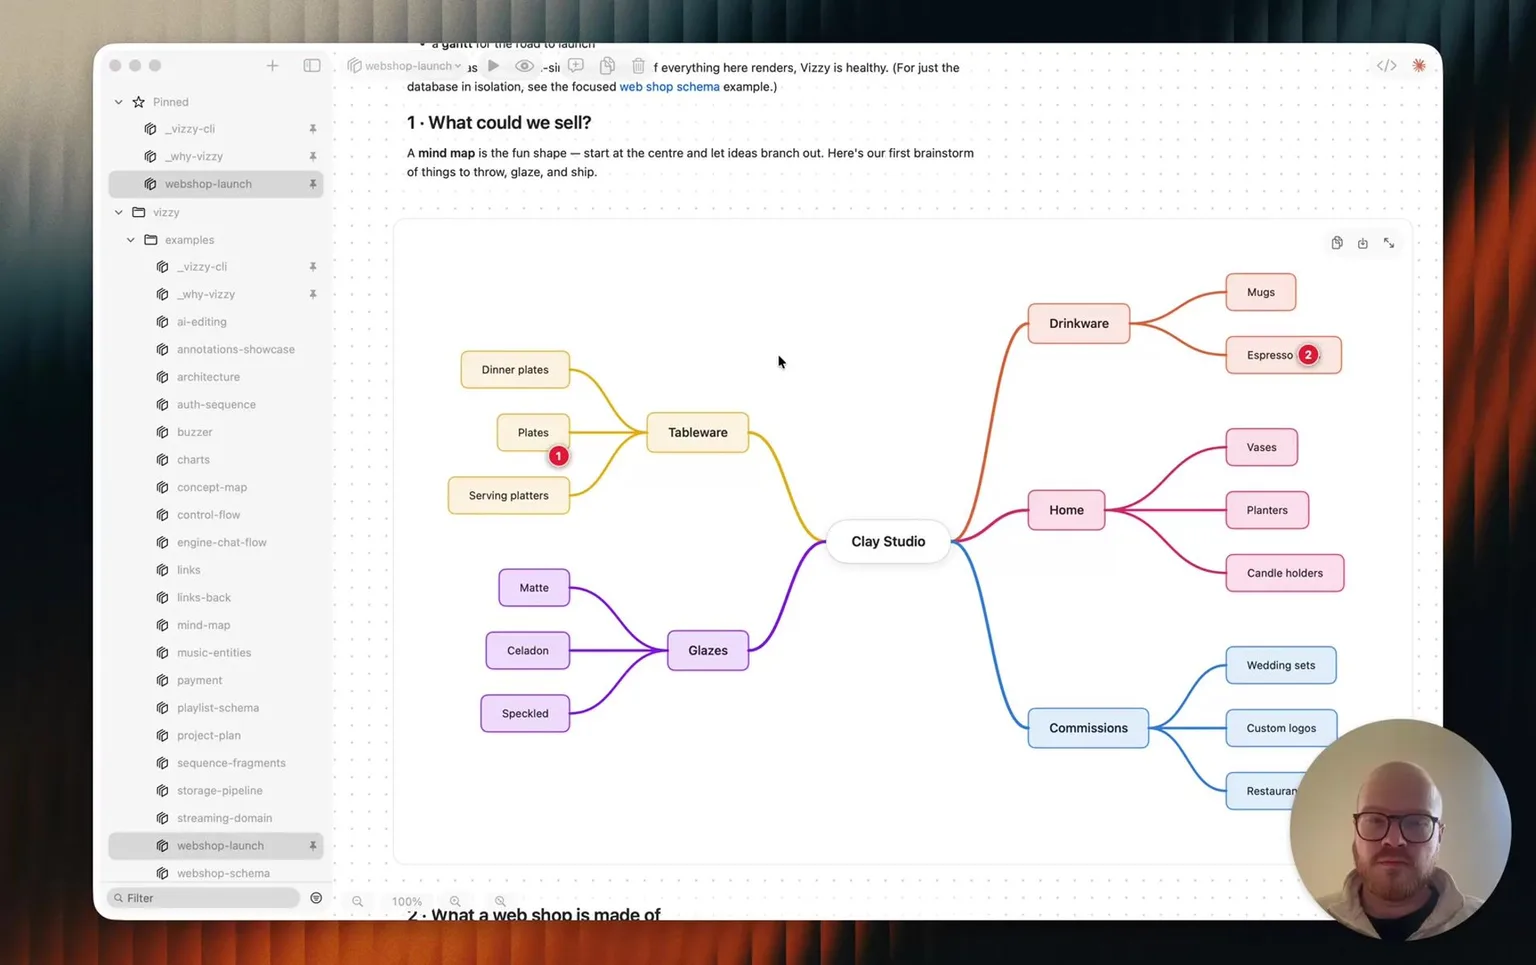Click the reset zoom magnifier icon
Viewport: 1536px width, 965px height.
coord(500,901)
